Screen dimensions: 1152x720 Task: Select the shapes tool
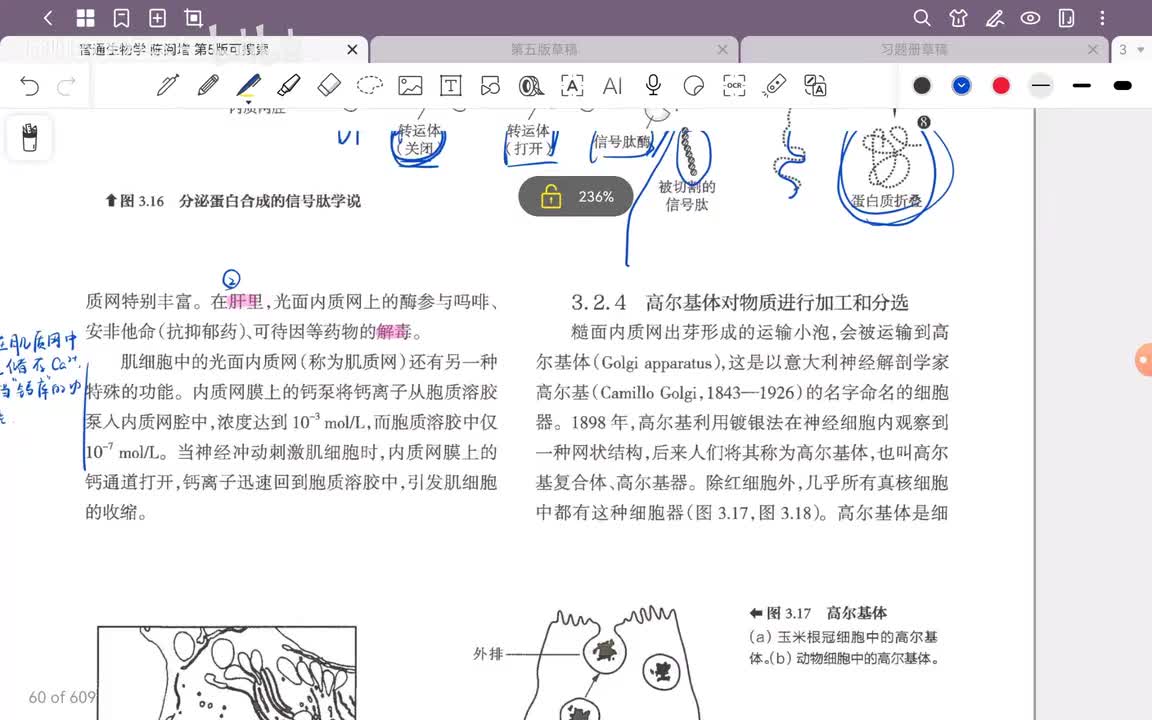point(490,85)
